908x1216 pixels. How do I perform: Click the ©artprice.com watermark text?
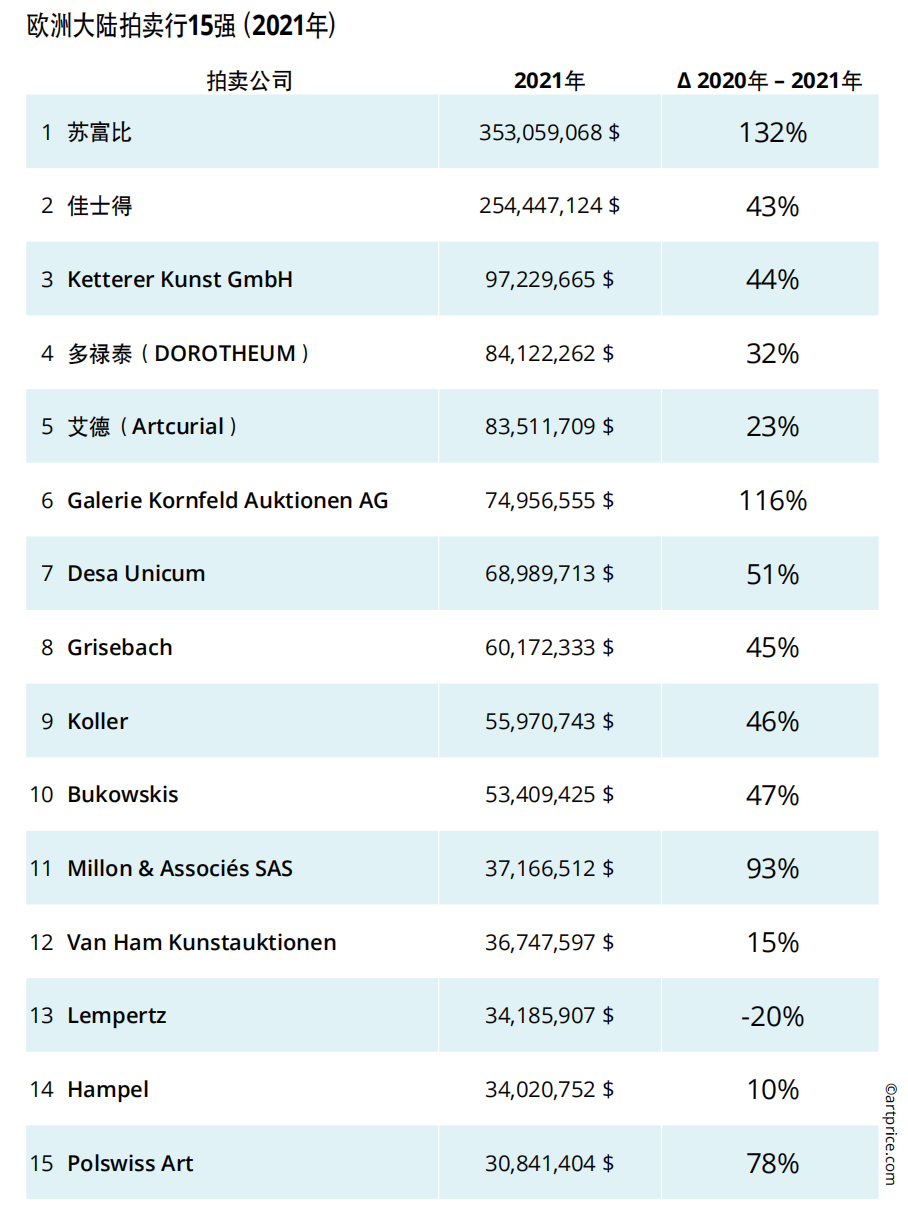890,1133
